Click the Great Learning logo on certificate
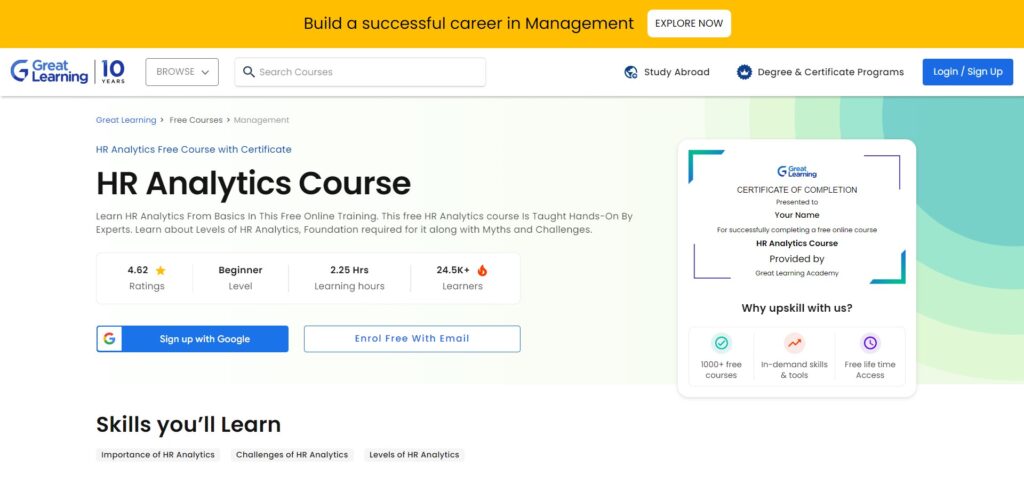 (x=797, y=171)
